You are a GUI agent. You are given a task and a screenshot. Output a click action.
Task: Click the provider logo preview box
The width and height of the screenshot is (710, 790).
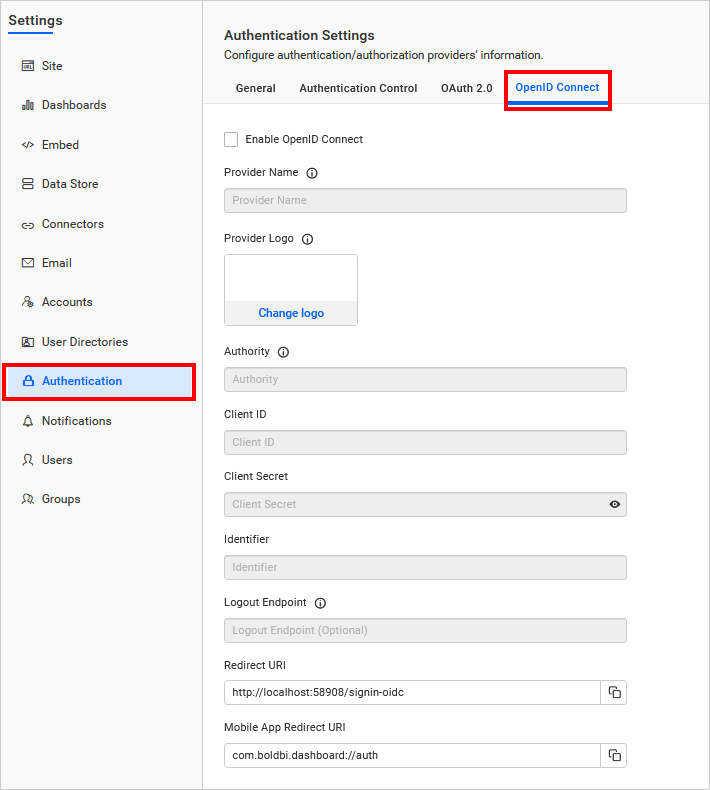click(291, 278)
